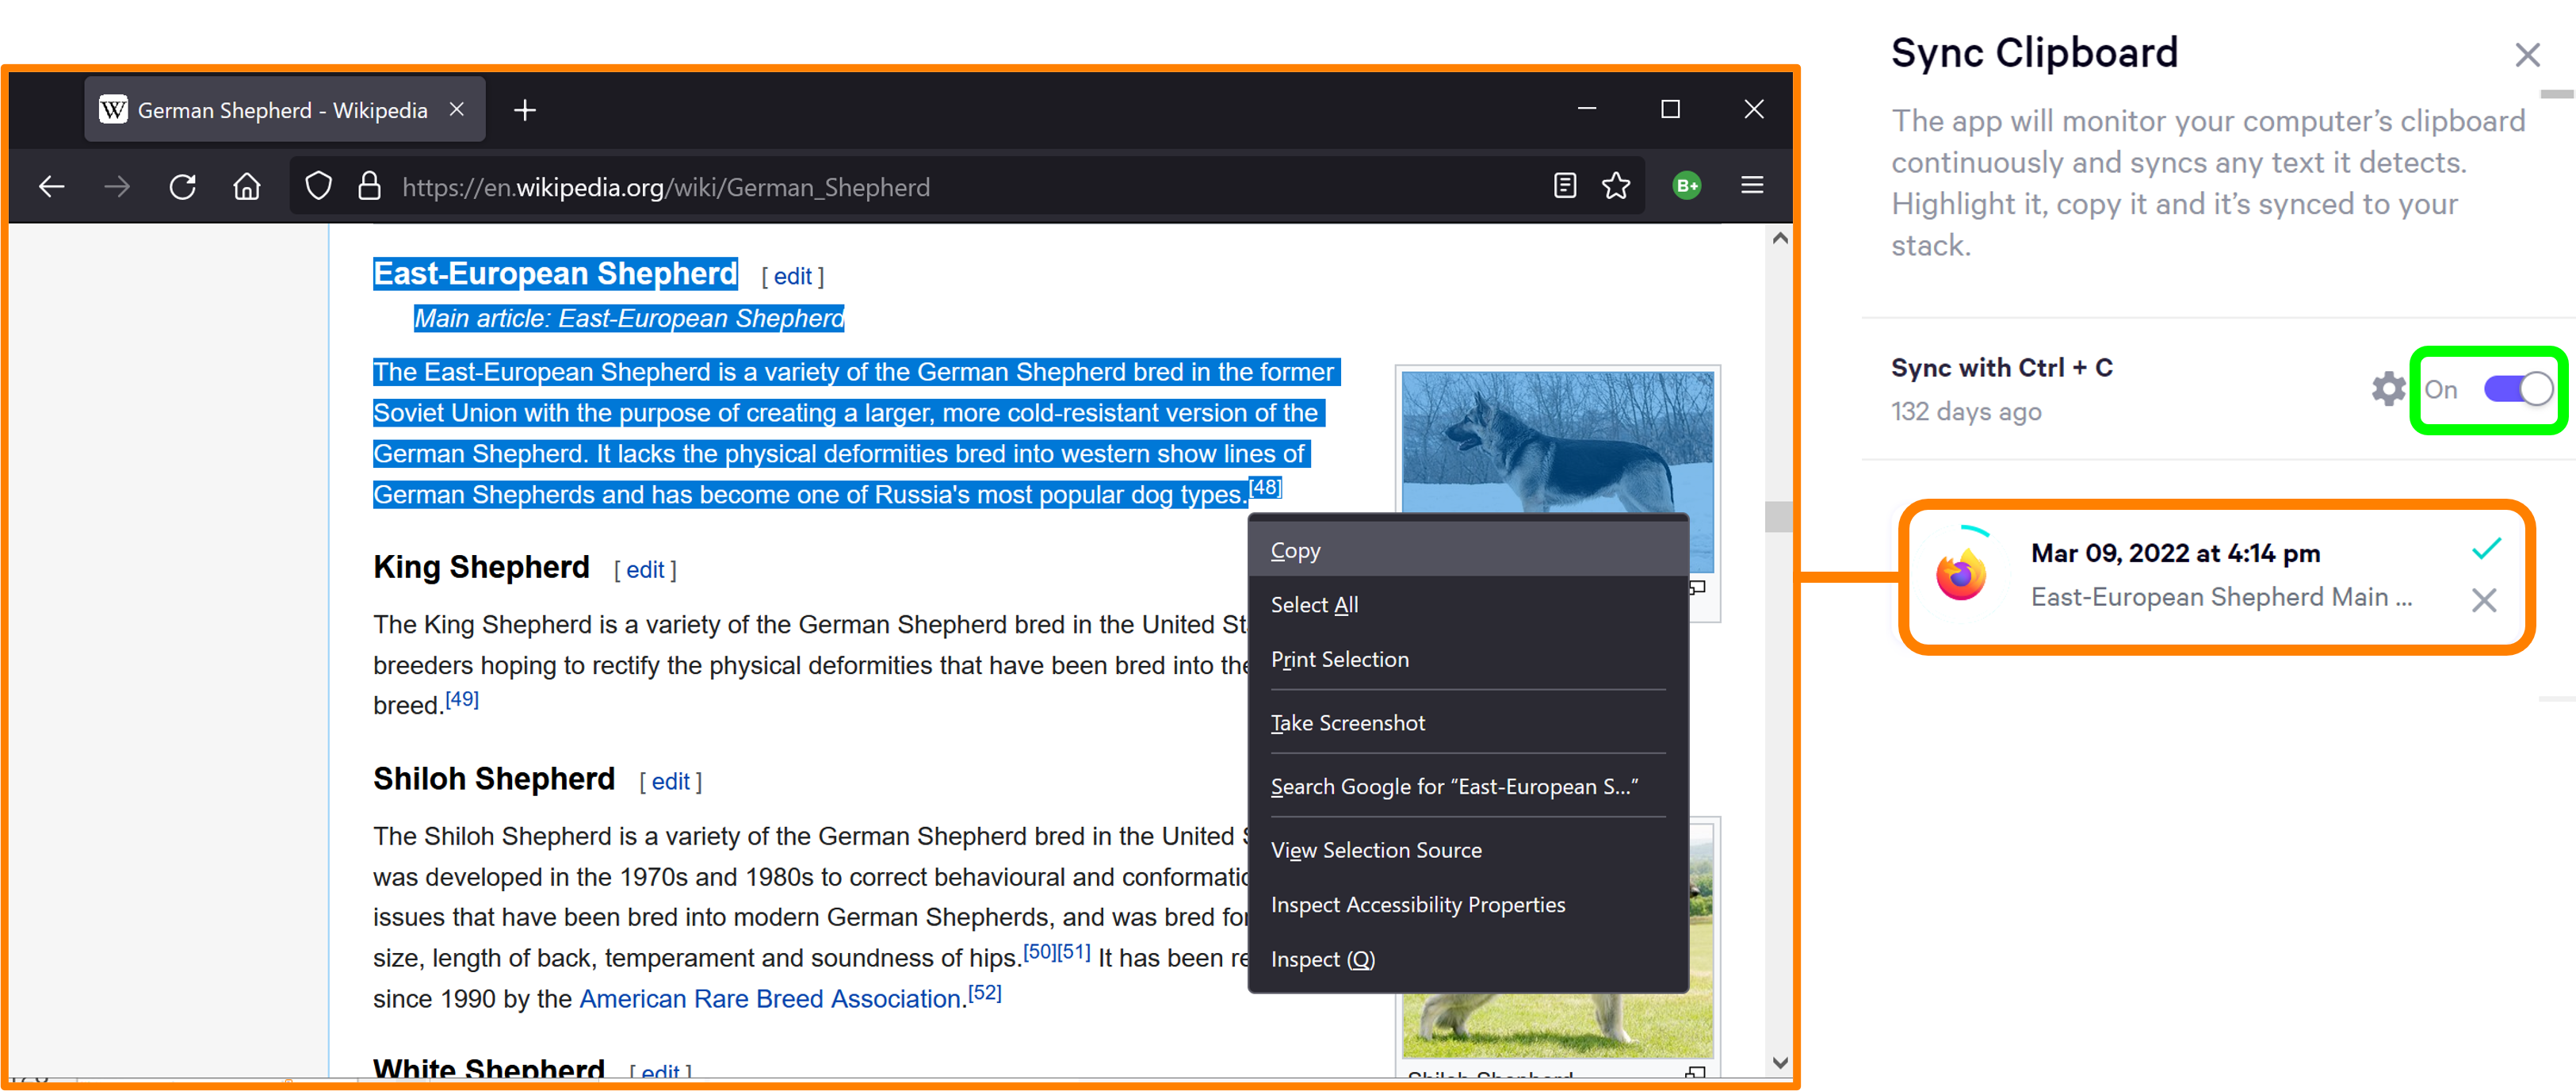Screen dimensions: 2576x1091
Task: Bookmark this page with star icon
Action: point(1616,186)
